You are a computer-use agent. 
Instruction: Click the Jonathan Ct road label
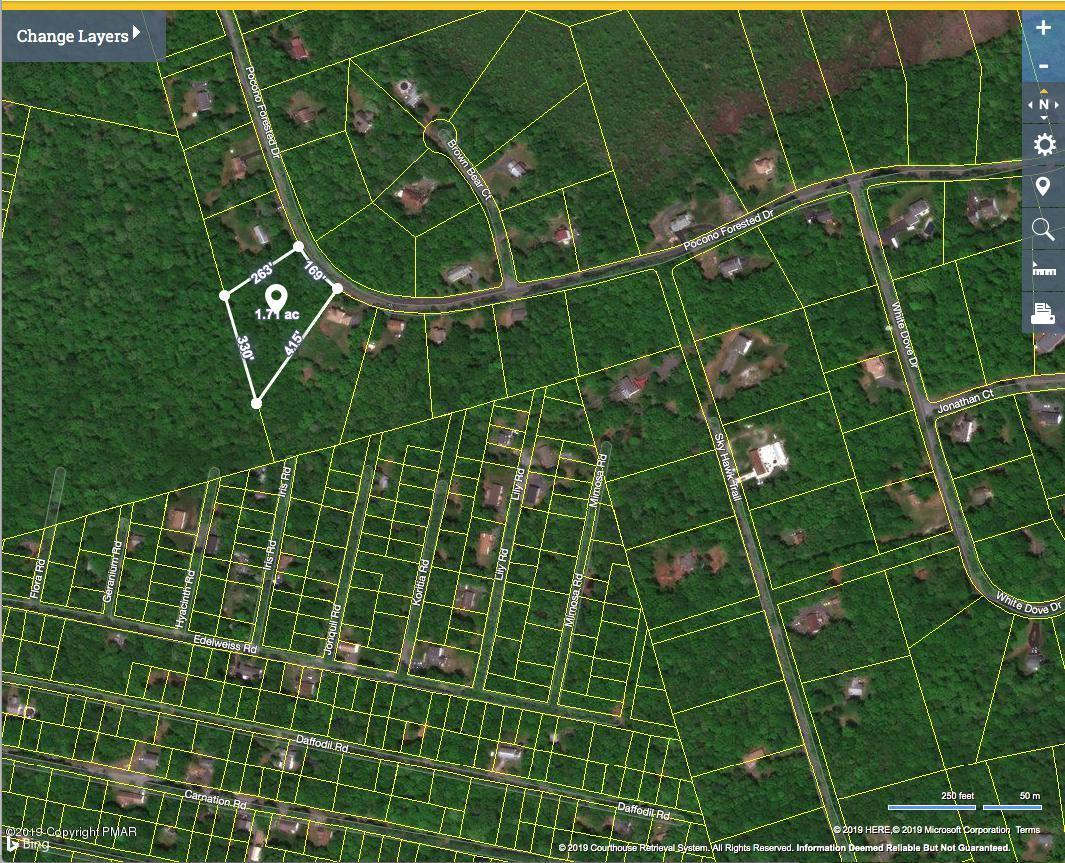point(965,401)
